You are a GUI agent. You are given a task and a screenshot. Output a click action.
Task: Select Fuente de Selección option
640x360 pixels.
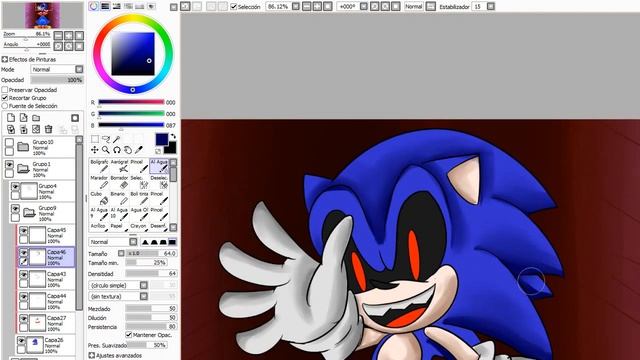coord(5,106)
